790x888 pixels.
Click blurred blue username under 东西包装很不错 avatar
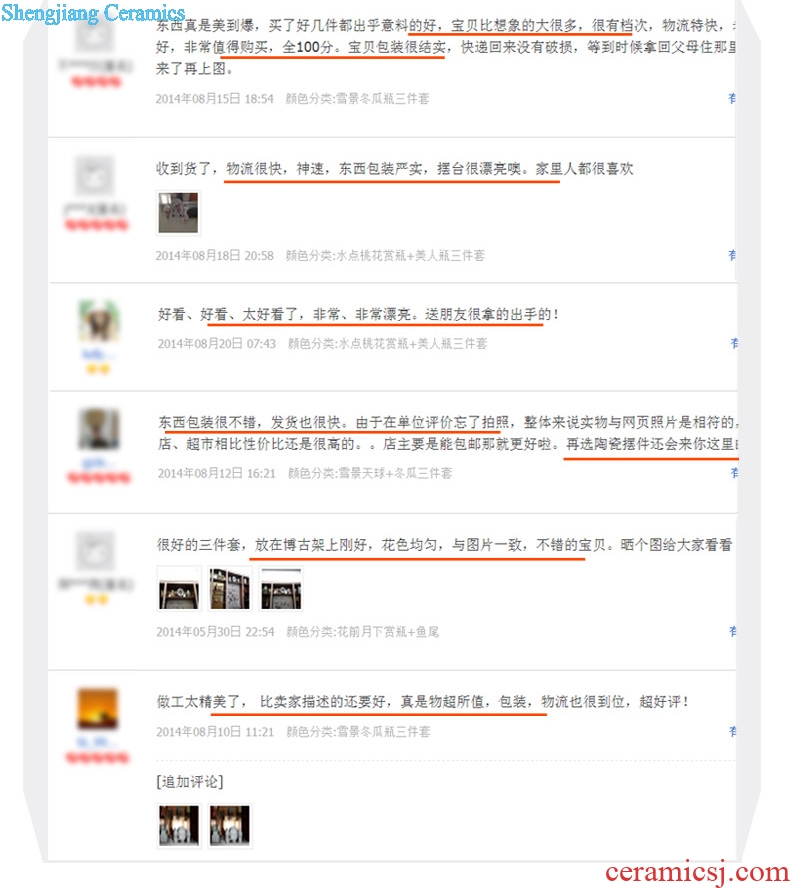[x=95, y=463]
